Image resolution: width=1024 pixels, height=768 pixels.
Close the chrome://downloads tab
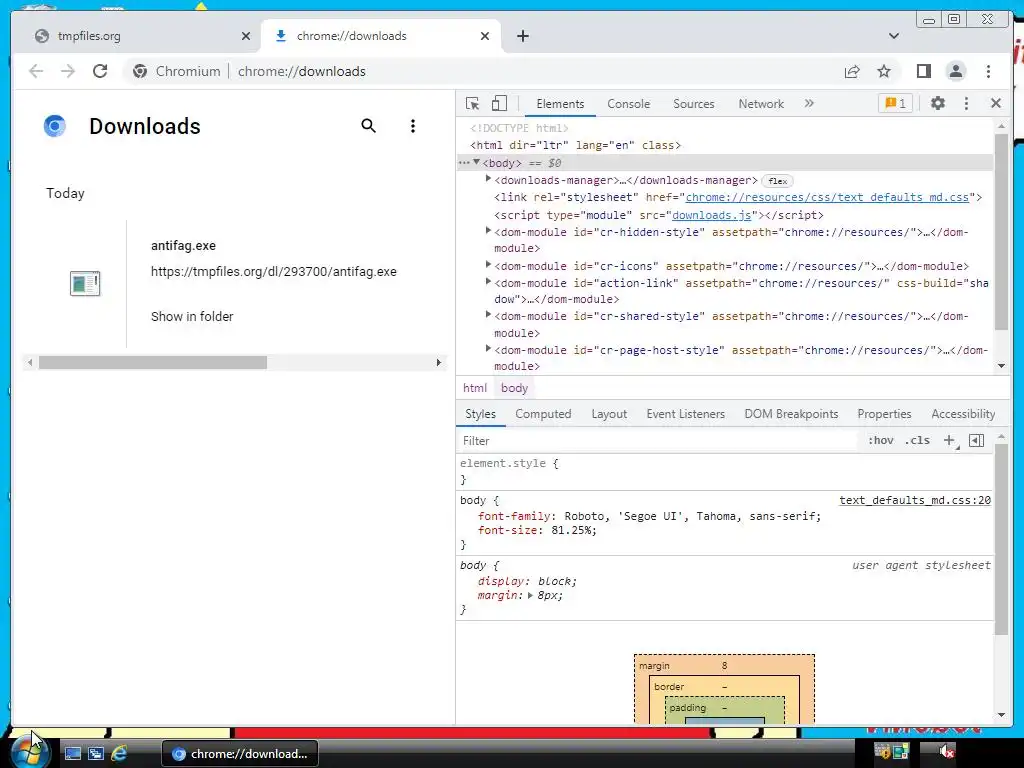coord(485,36)
